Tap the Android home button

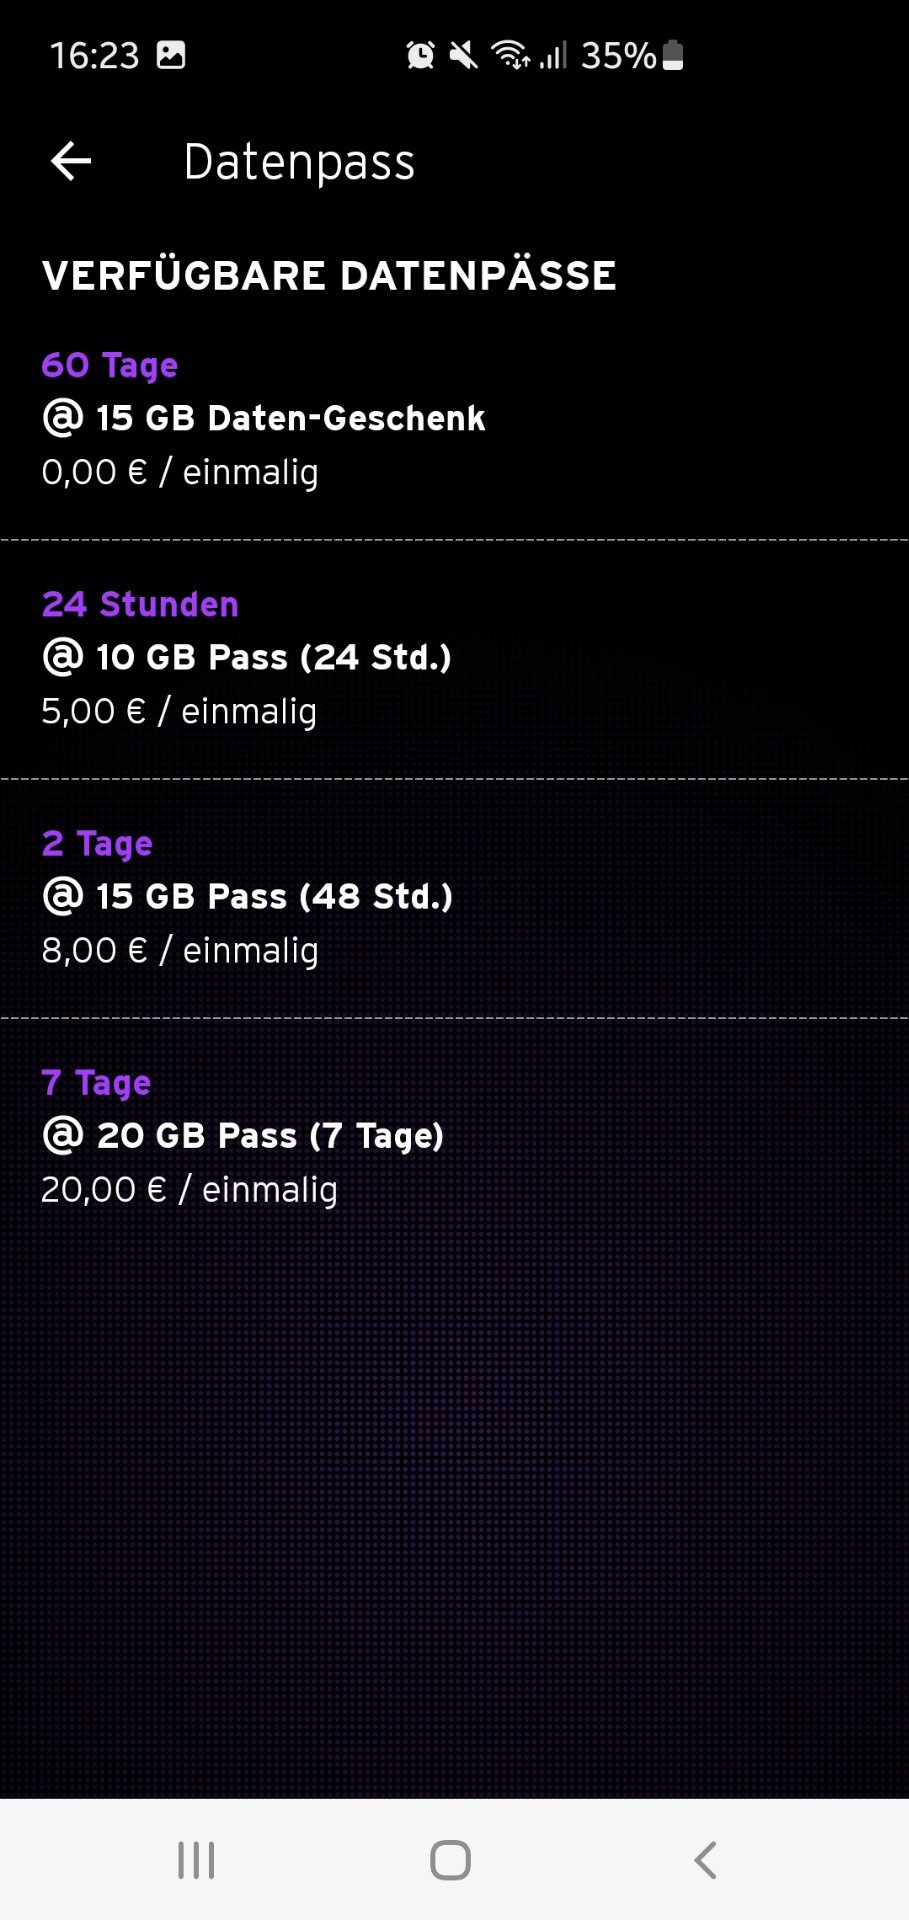click(450, 1860)
